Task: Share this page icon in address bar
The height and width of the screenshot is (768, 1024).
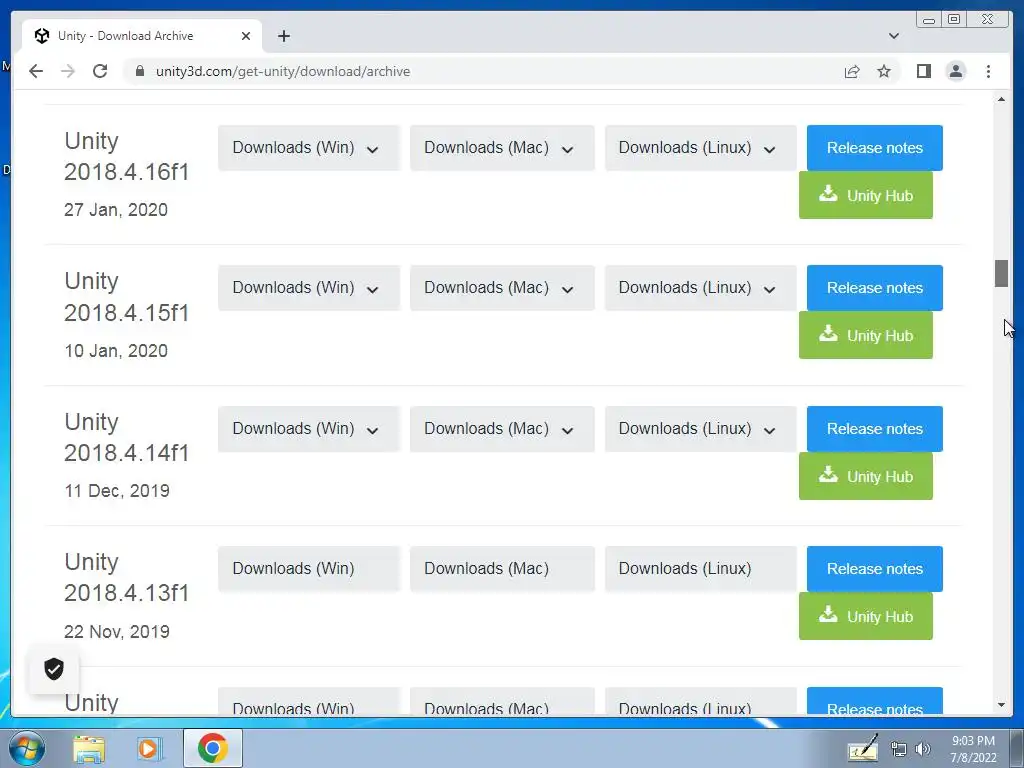Action: pyautogui.click(x=852, y=71)
